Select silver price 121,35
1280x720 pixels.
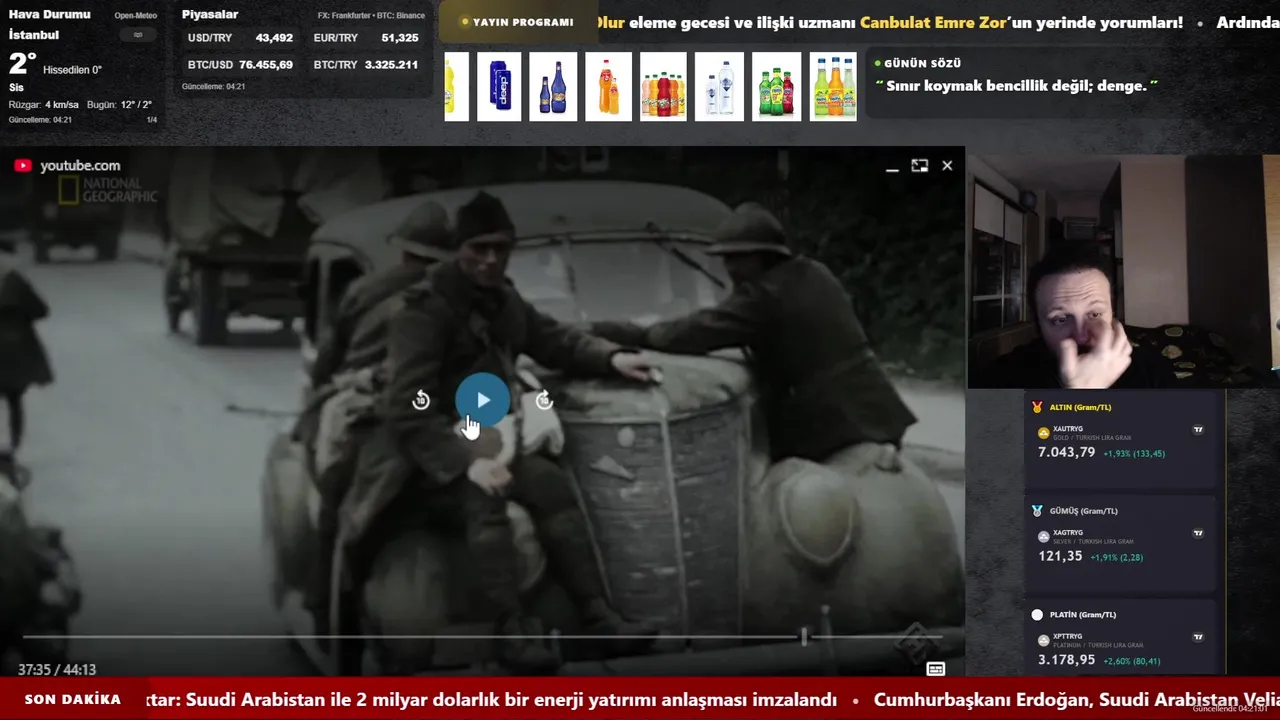(1060, 556)
